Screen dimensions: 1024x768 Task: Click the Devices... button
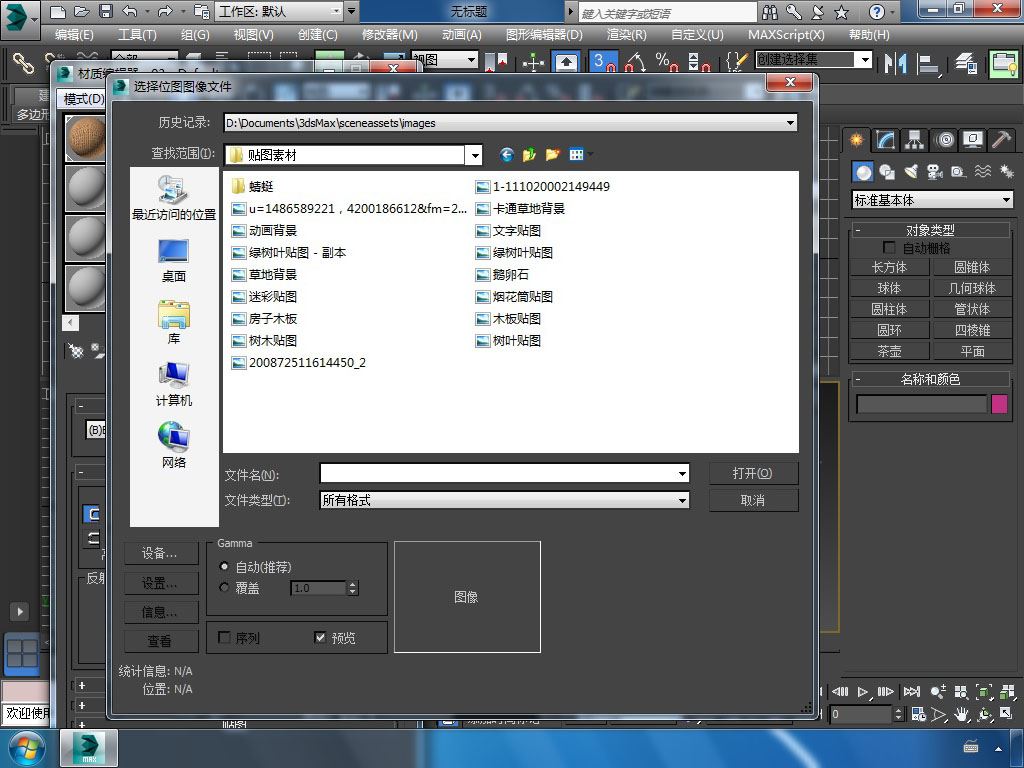coord(161,553)
